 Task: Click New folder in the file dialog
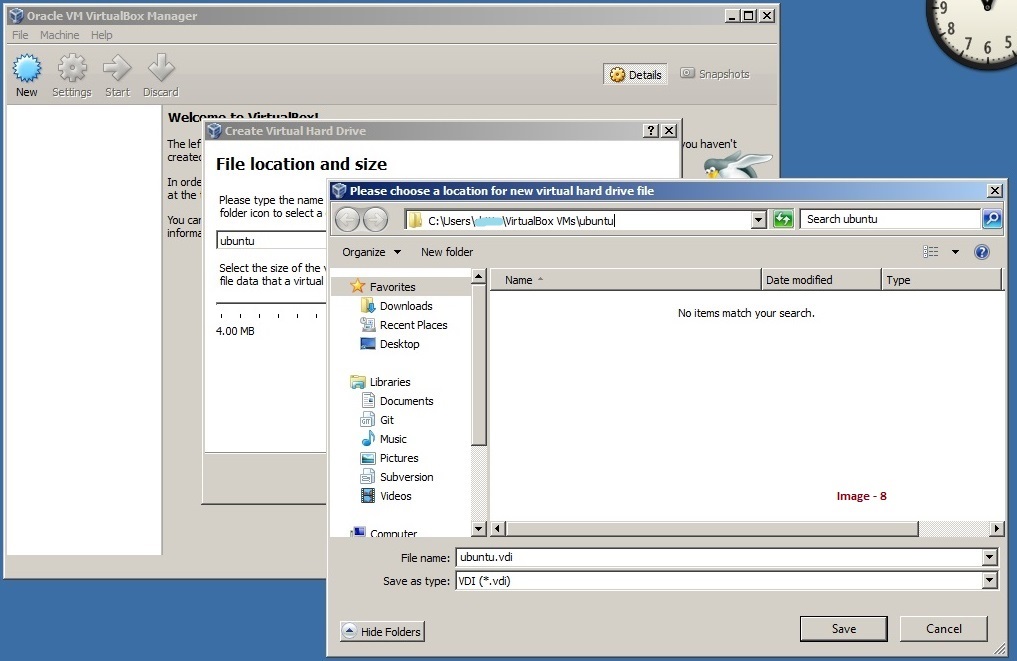pyautogui.click(x=447, y=252)
